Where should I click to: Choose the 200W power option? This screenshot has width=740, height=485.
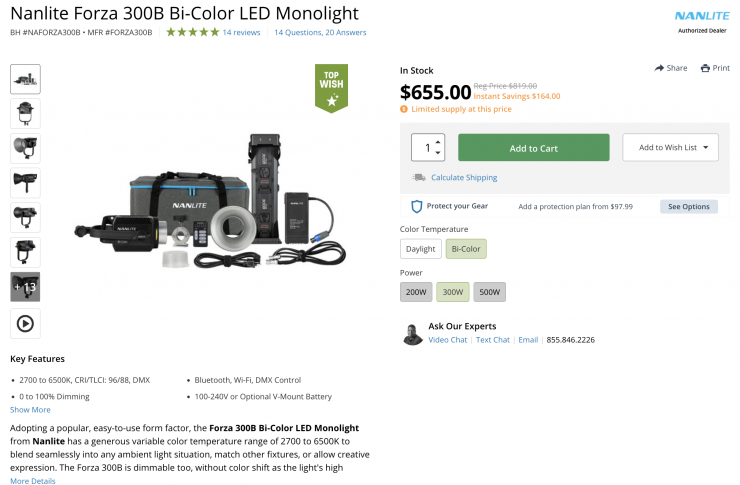[416, 292]
